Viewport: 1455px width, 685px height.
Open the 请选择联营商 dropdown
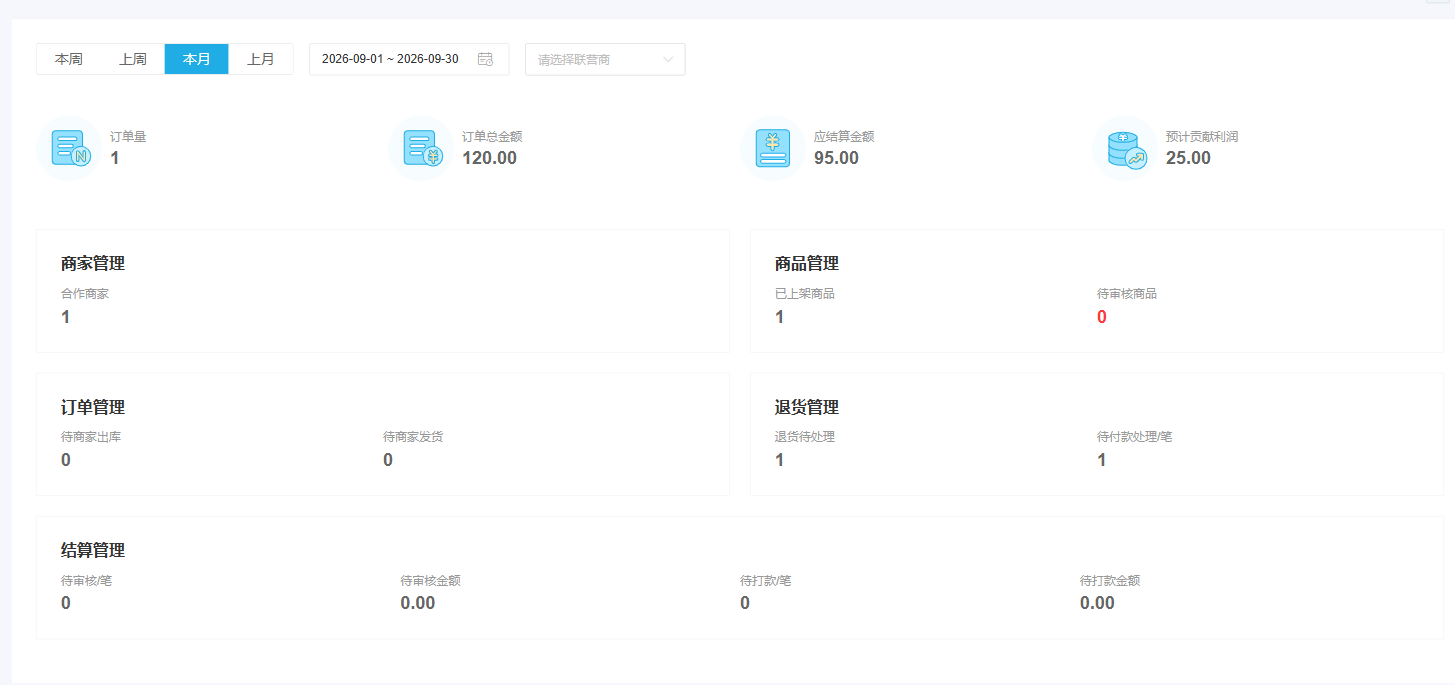605,59
